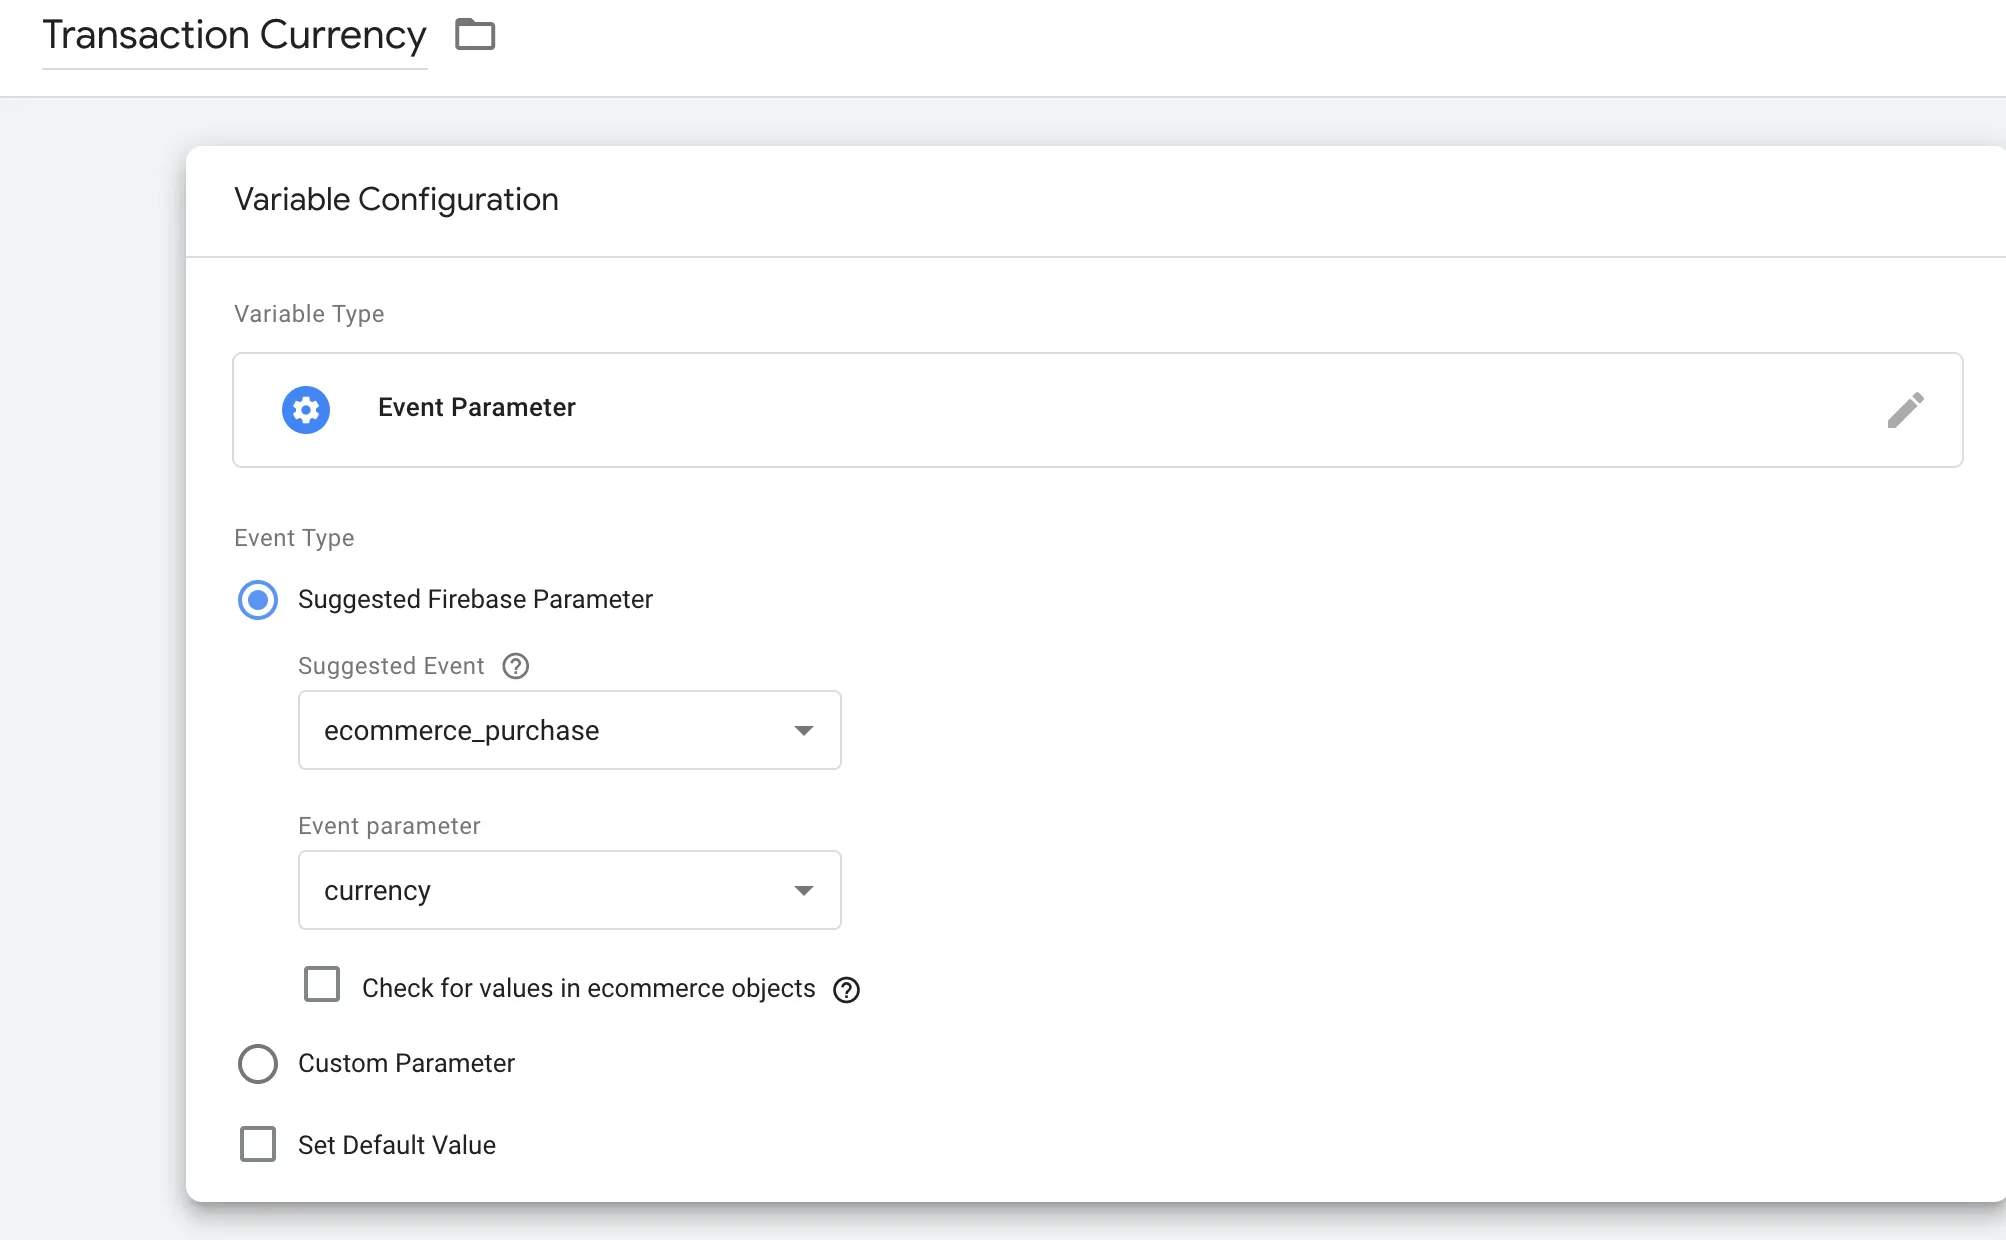Image resolution: width=2006 pixels, height=1240 pixels.
Task: Click the 'Suggested Firebase Parameter' label text
Action: click(475, 600)
